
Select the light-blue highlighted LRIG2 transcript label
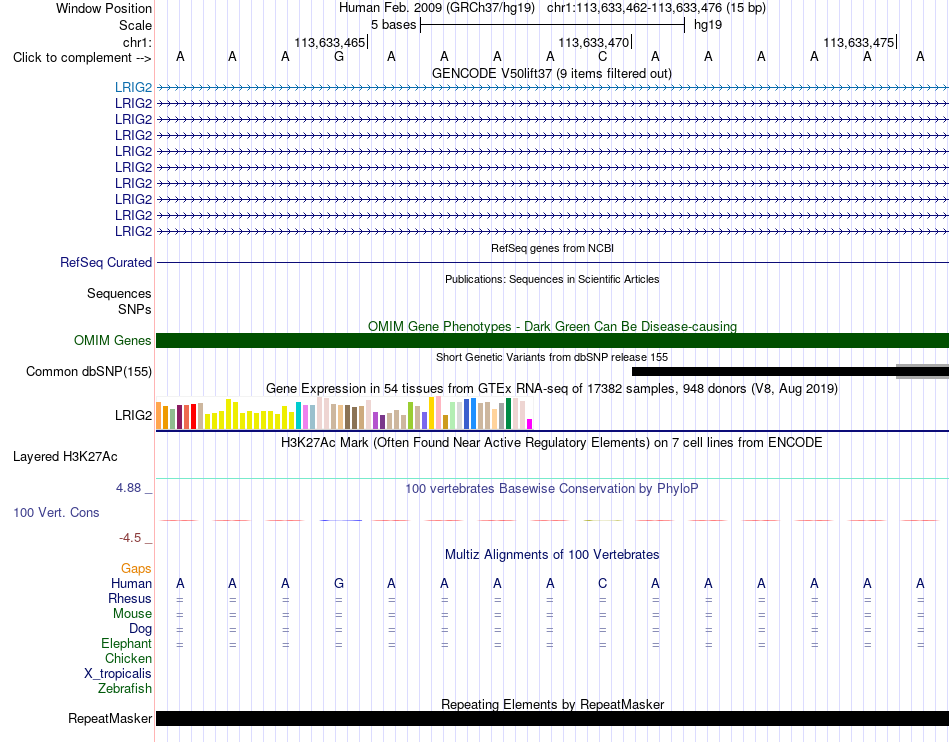(133, 88)
